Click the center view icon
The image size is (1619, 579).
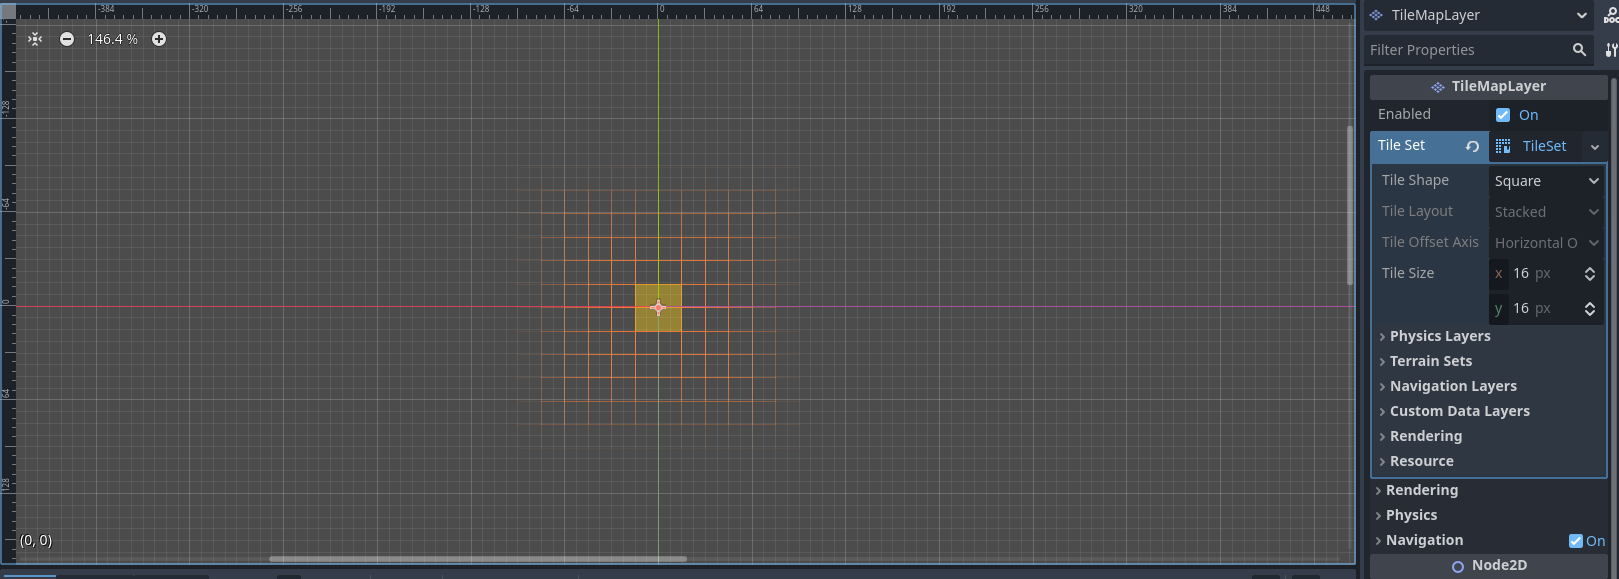coord(35,39)
